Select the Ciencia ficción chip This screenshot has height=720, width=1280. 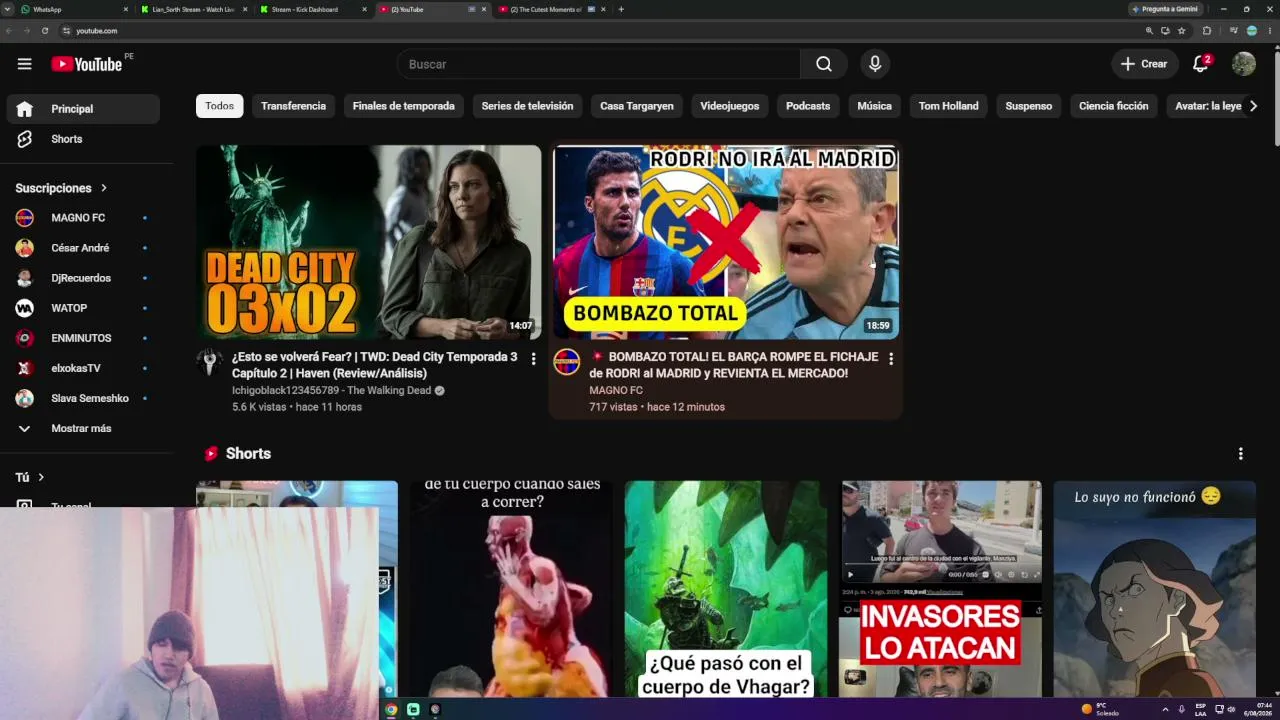tap(1114, 106)
